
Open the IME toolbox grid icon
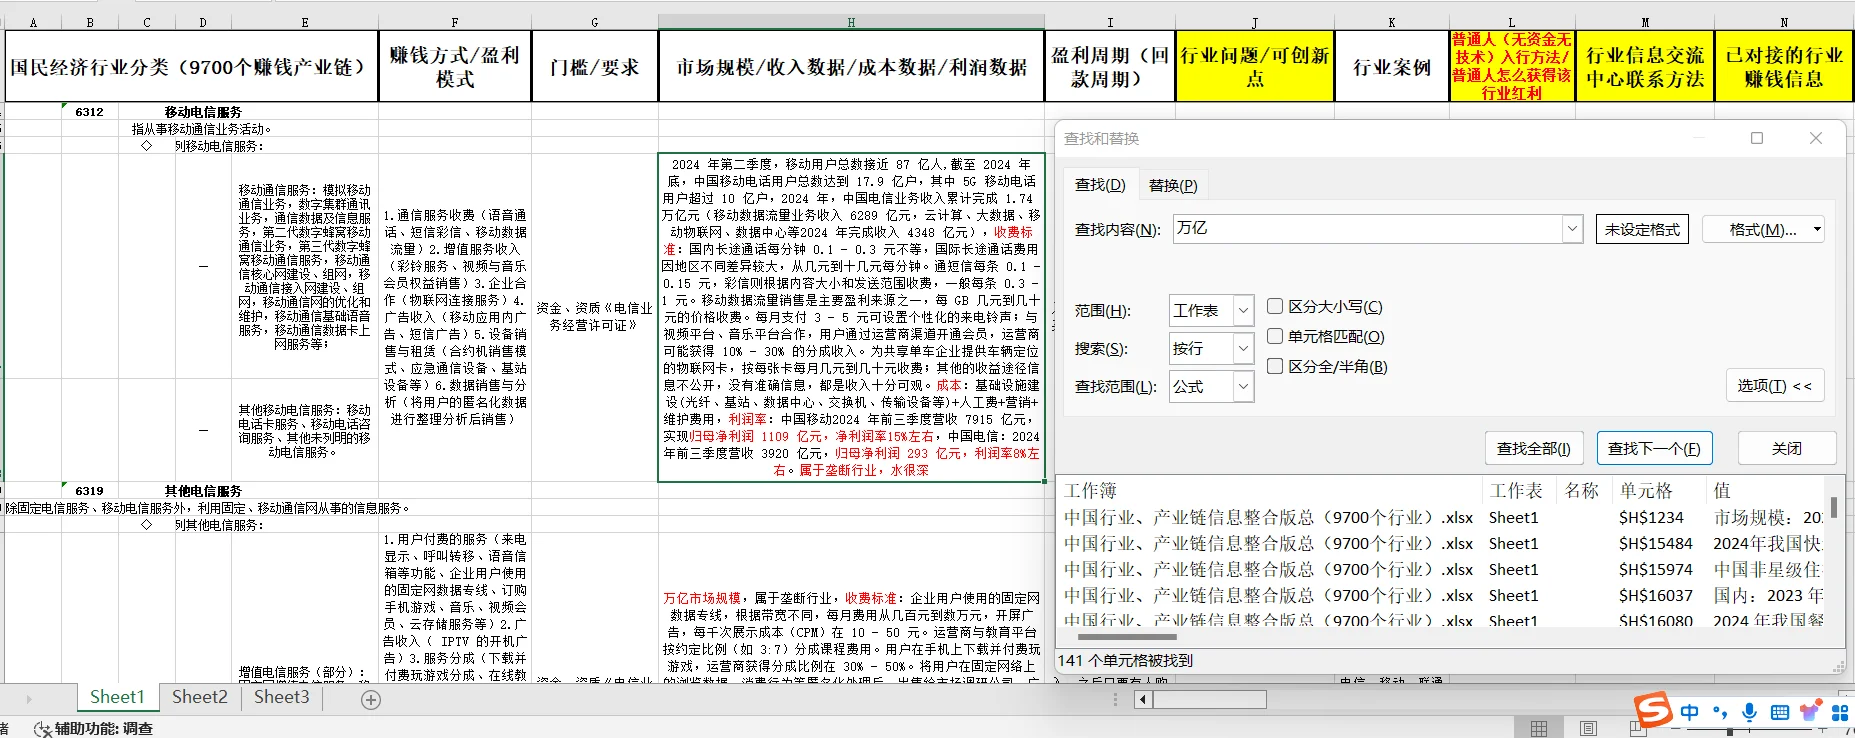click(x=1840, y=712)
